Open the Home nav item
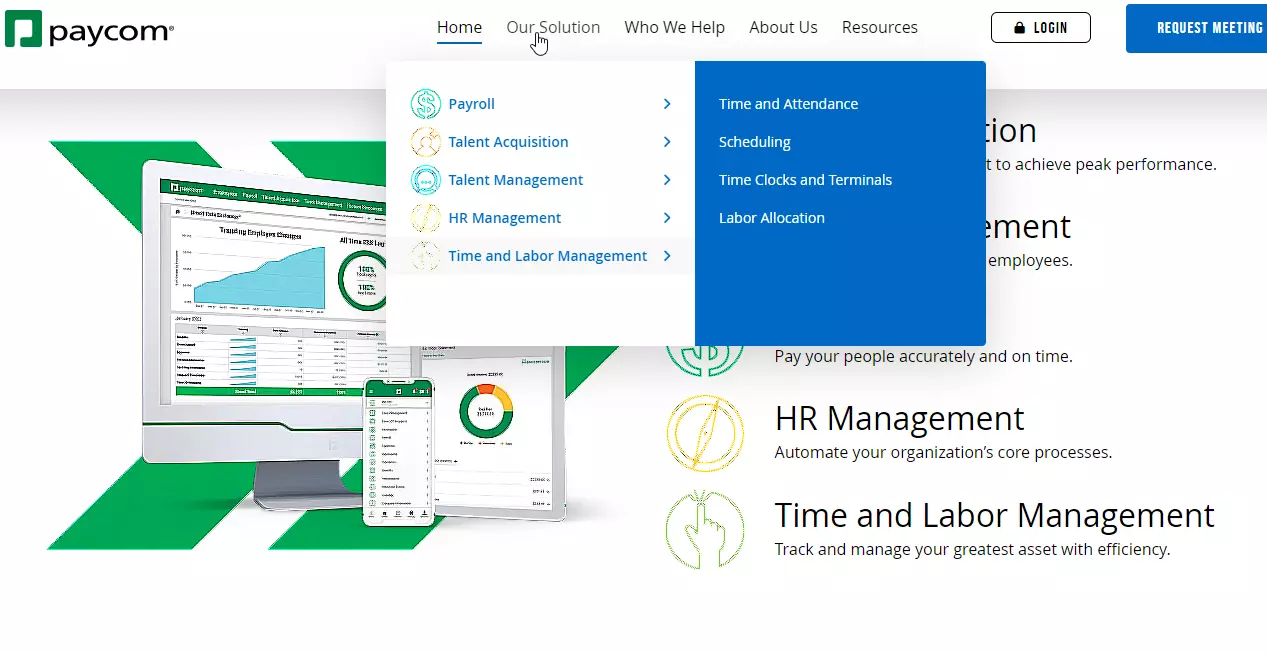Viewport: 1267px width, 653px height. pyautogui.click(x=459, y=28)
